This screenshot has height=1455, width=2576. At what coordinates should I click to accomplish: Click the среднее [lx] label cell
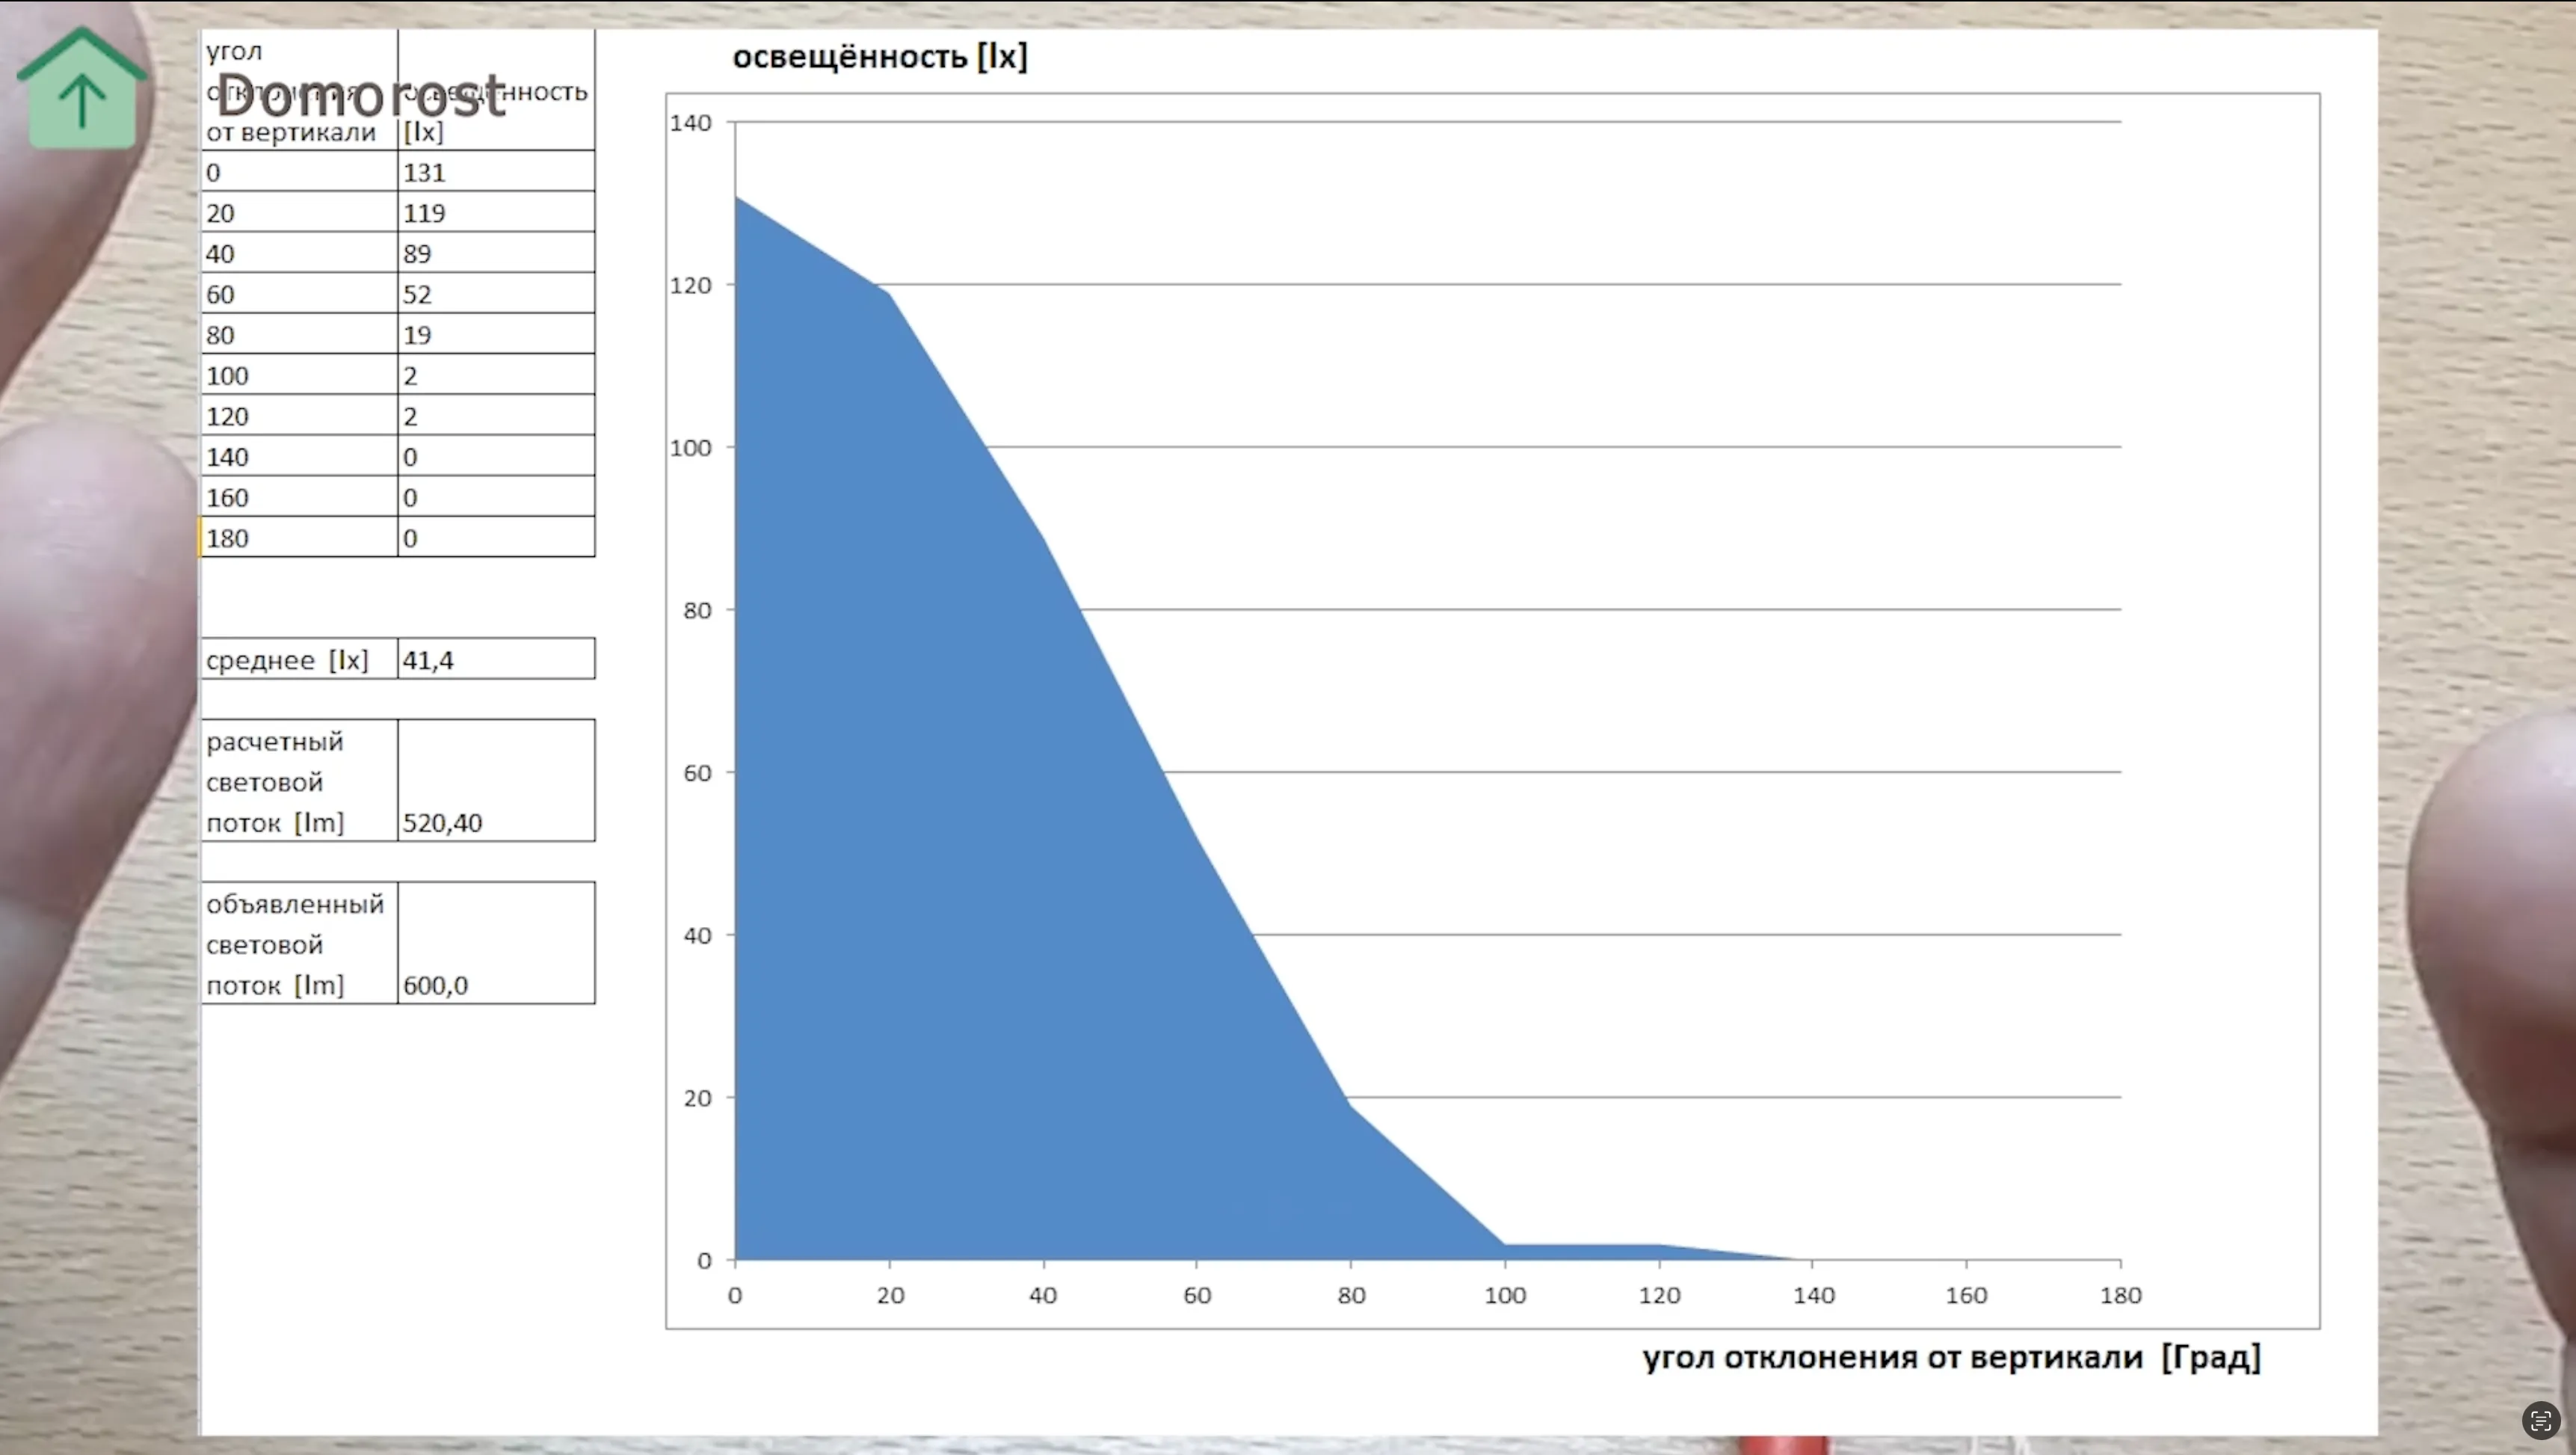click(298, 660)
